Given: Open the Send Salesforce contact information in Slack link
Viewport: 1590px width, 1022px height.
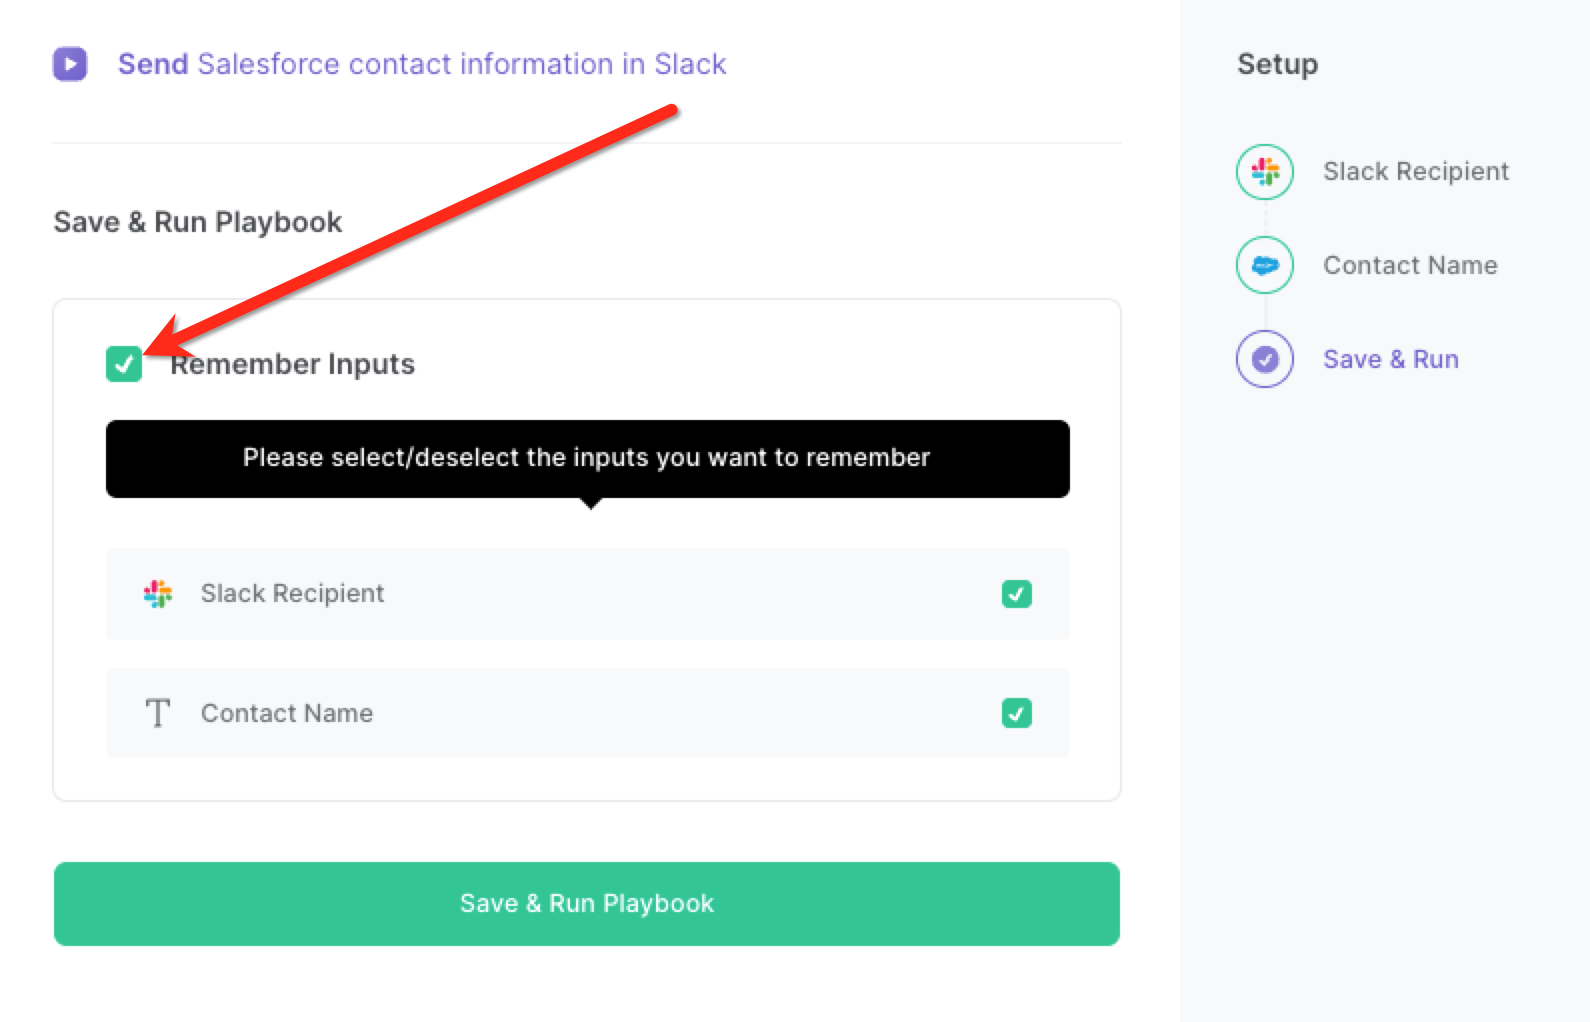Looking at the screenshot, I should click(x=422, y=64).
